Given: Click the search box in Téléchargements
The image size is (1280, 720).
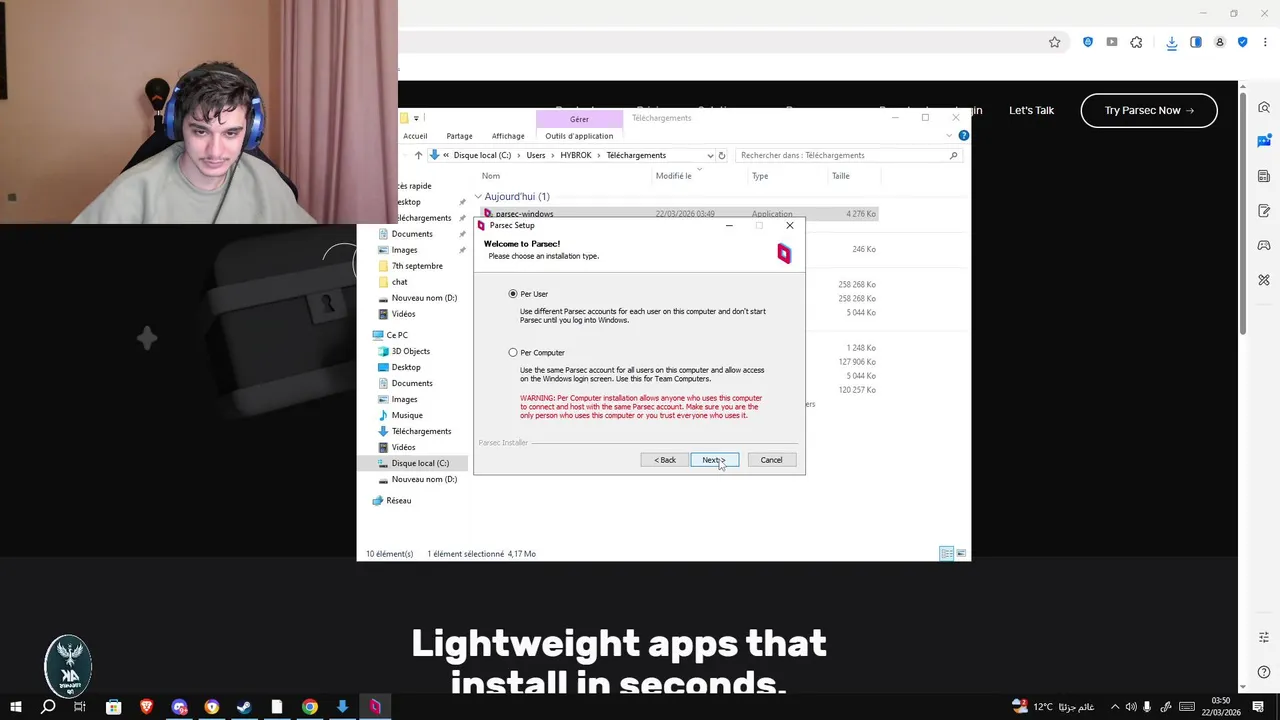Looking at the screenshot, I should [848, 155].
